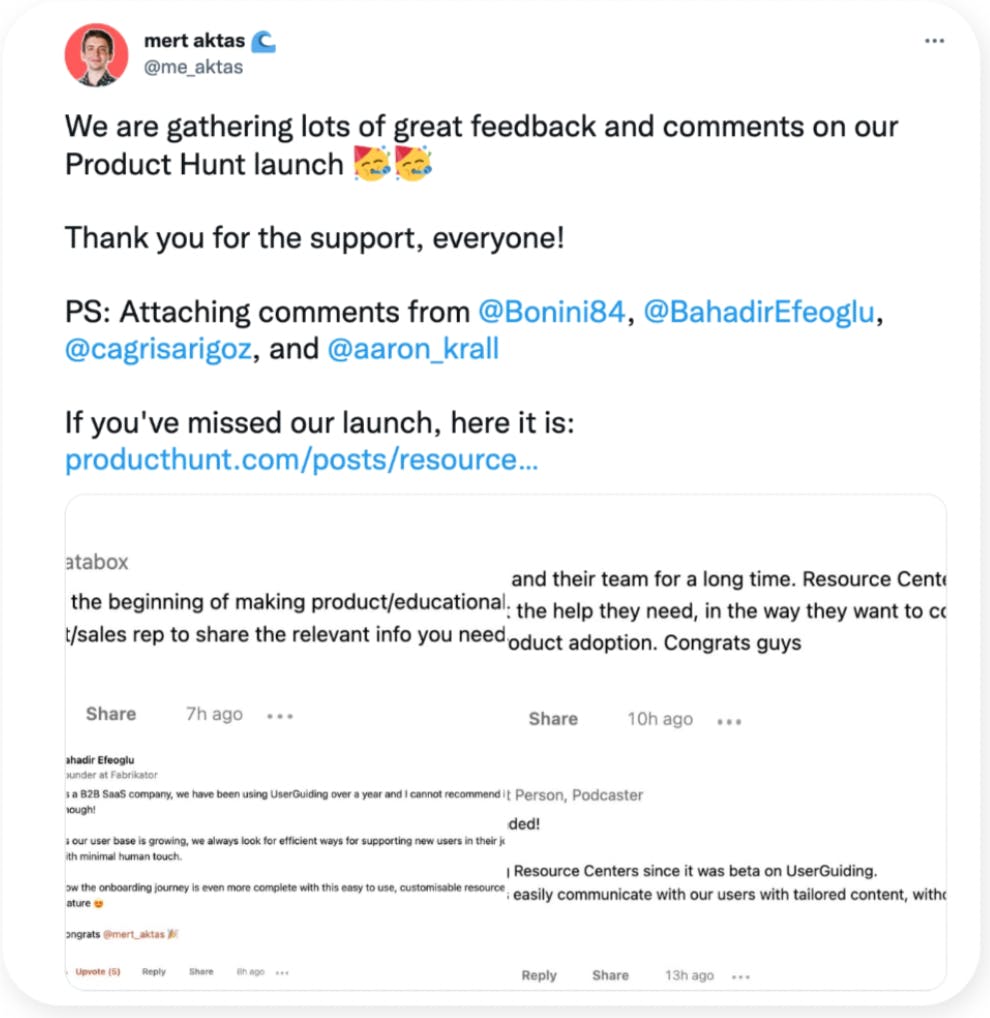
Task: Open the @me_aktas handle
Action: point(193,67)
